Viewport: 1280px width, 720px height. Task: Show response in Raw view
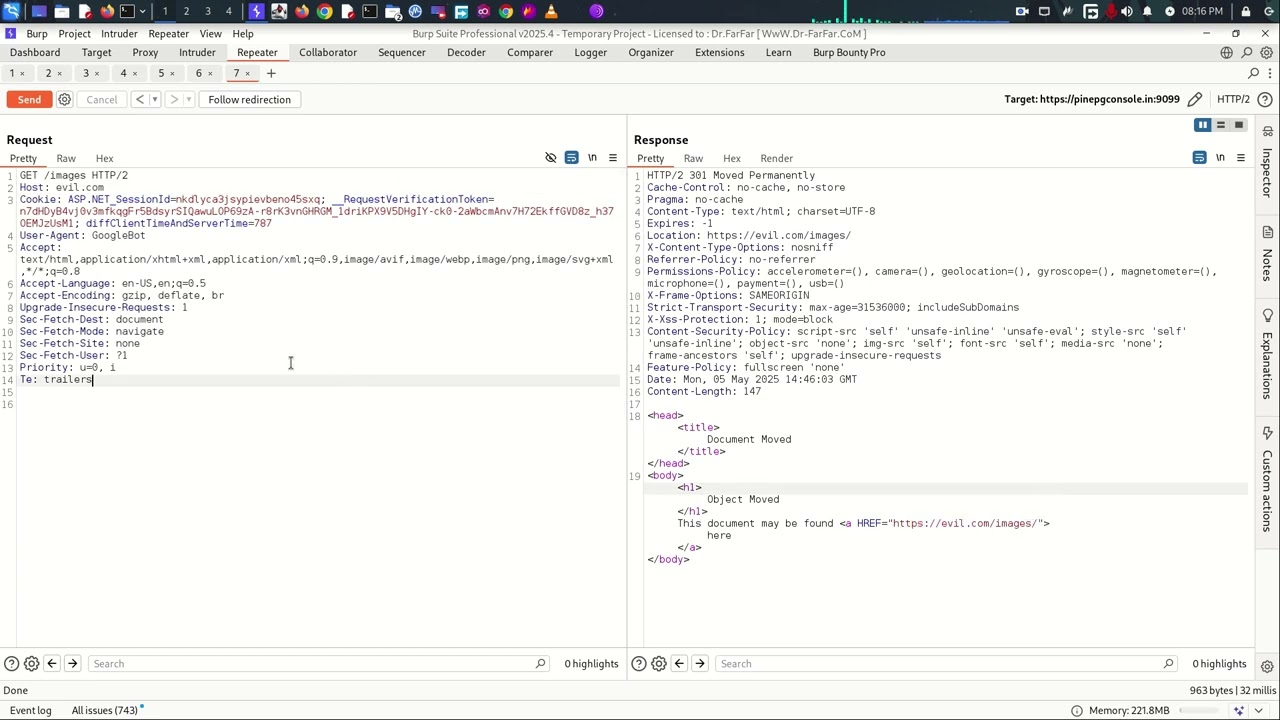click(693, 159)
